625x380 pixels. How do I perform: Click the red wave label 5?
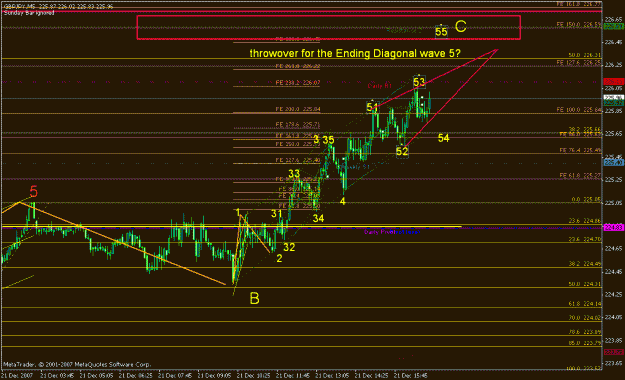[x=33, y=192]
